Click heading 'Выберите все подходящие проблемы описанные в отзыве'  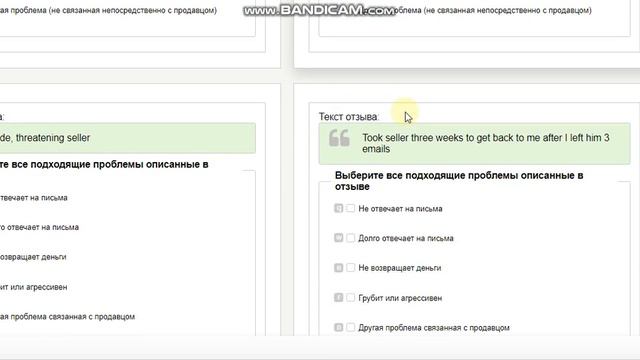pos(459,181)
